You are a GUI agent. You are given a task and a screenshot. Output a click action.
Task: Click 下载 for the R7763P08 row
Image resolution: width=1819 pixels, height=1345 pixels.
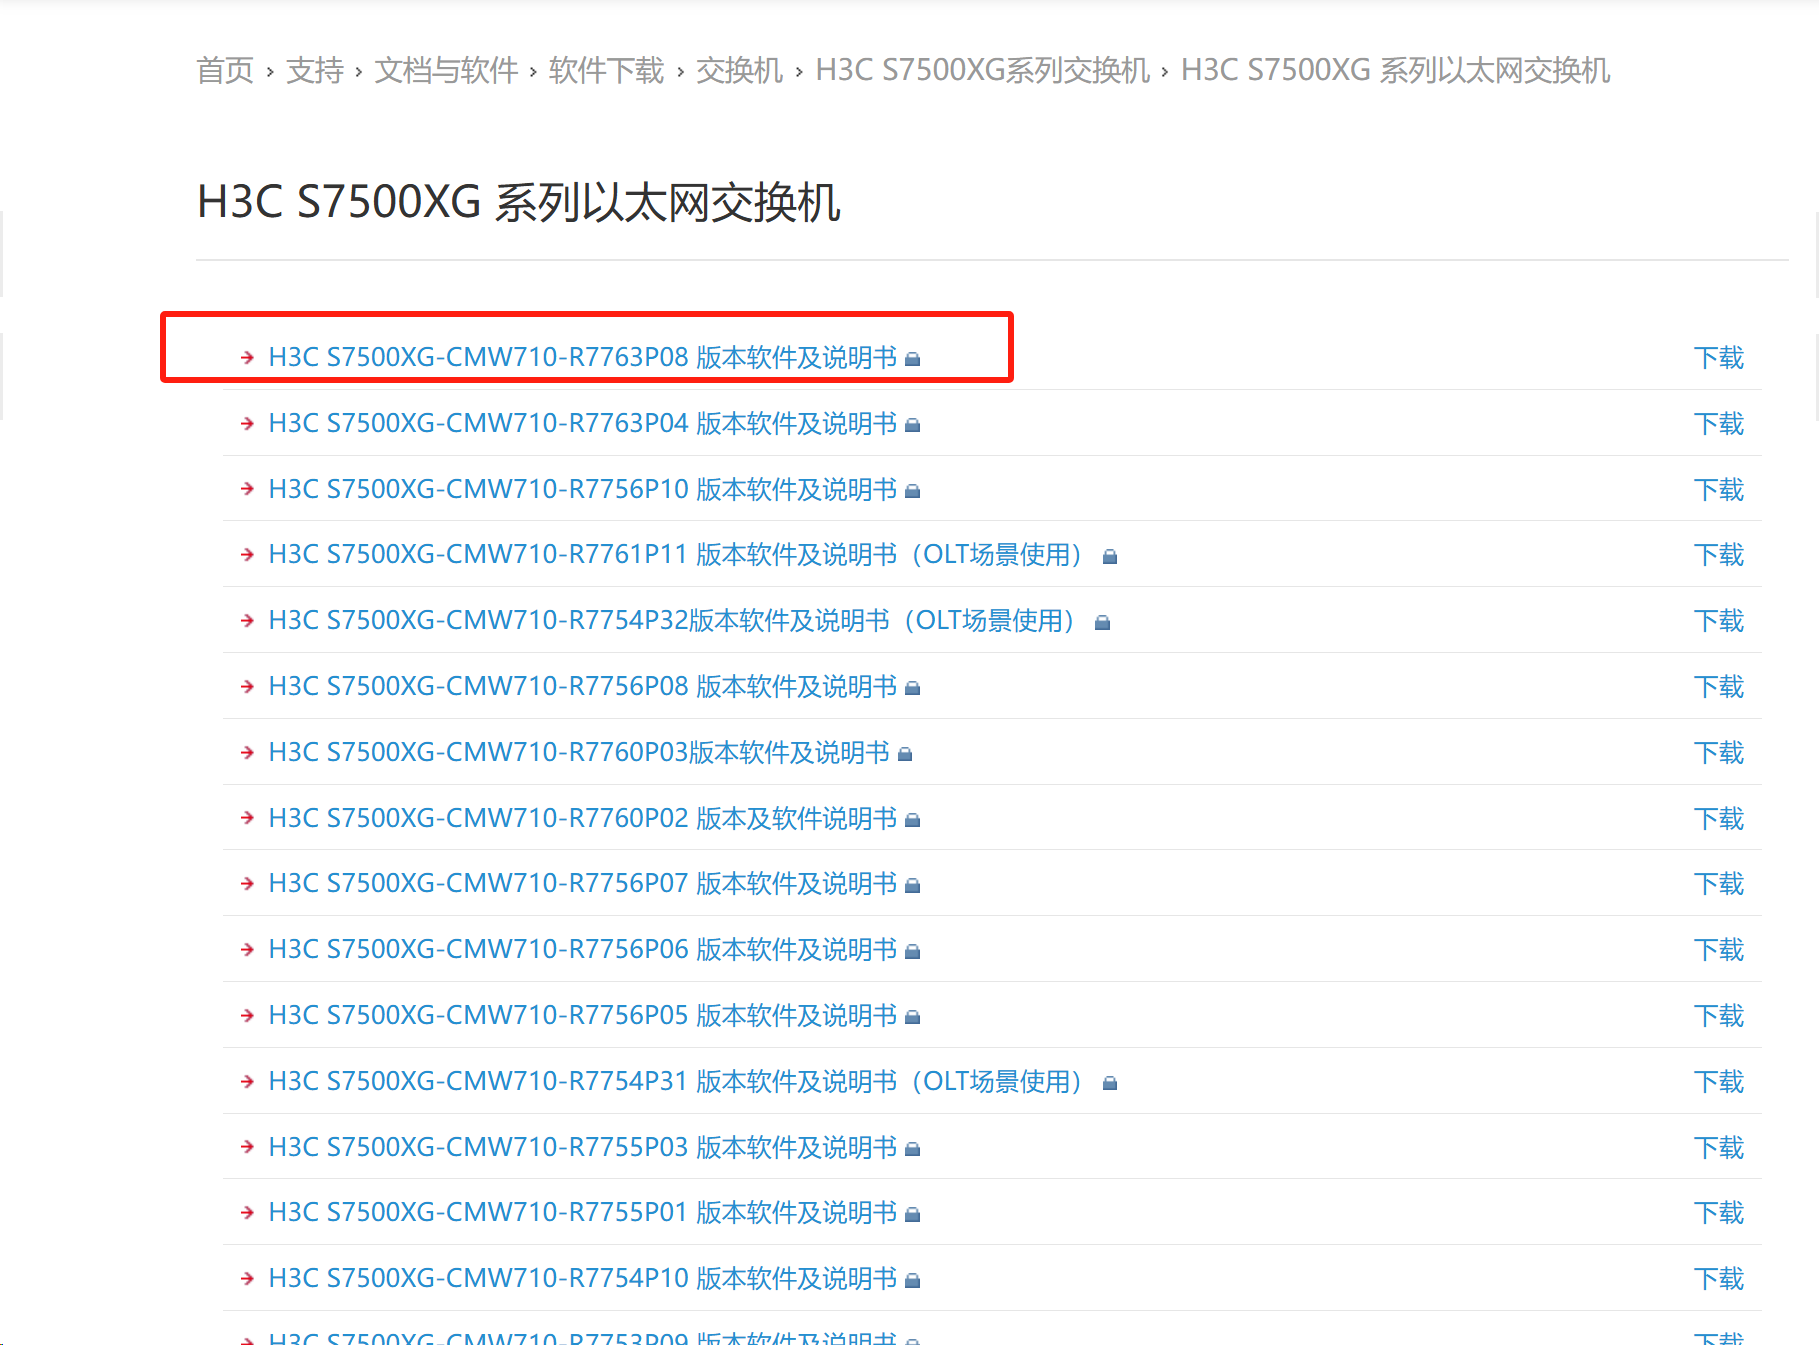[1719, 357]
